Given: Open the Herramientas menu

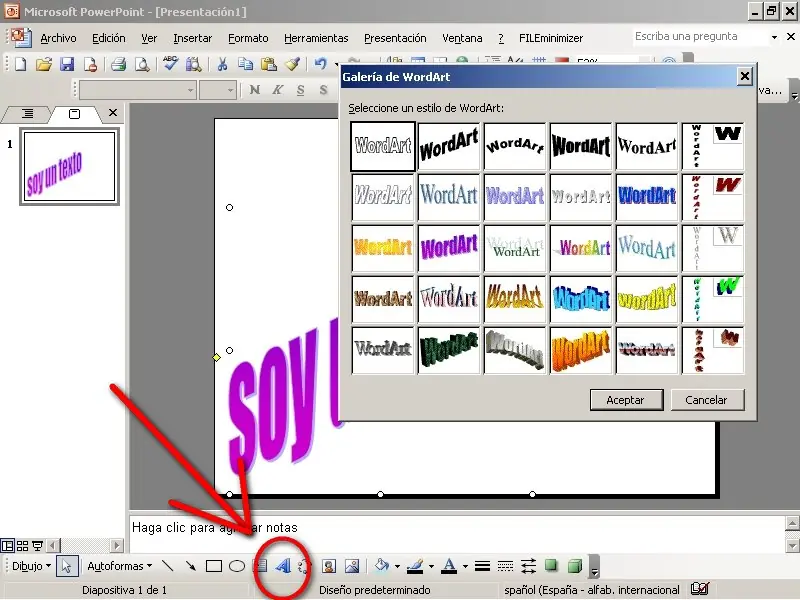Looking at the screenshot, I should (x=316, y=38).
